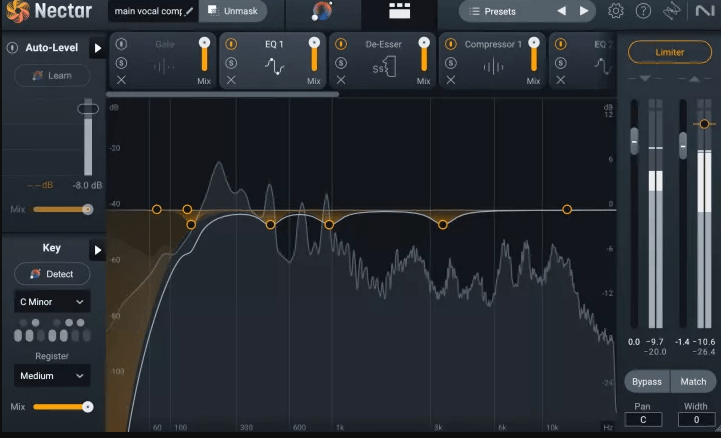
Task: Open the settings gear icon
Action: point(616,11)
